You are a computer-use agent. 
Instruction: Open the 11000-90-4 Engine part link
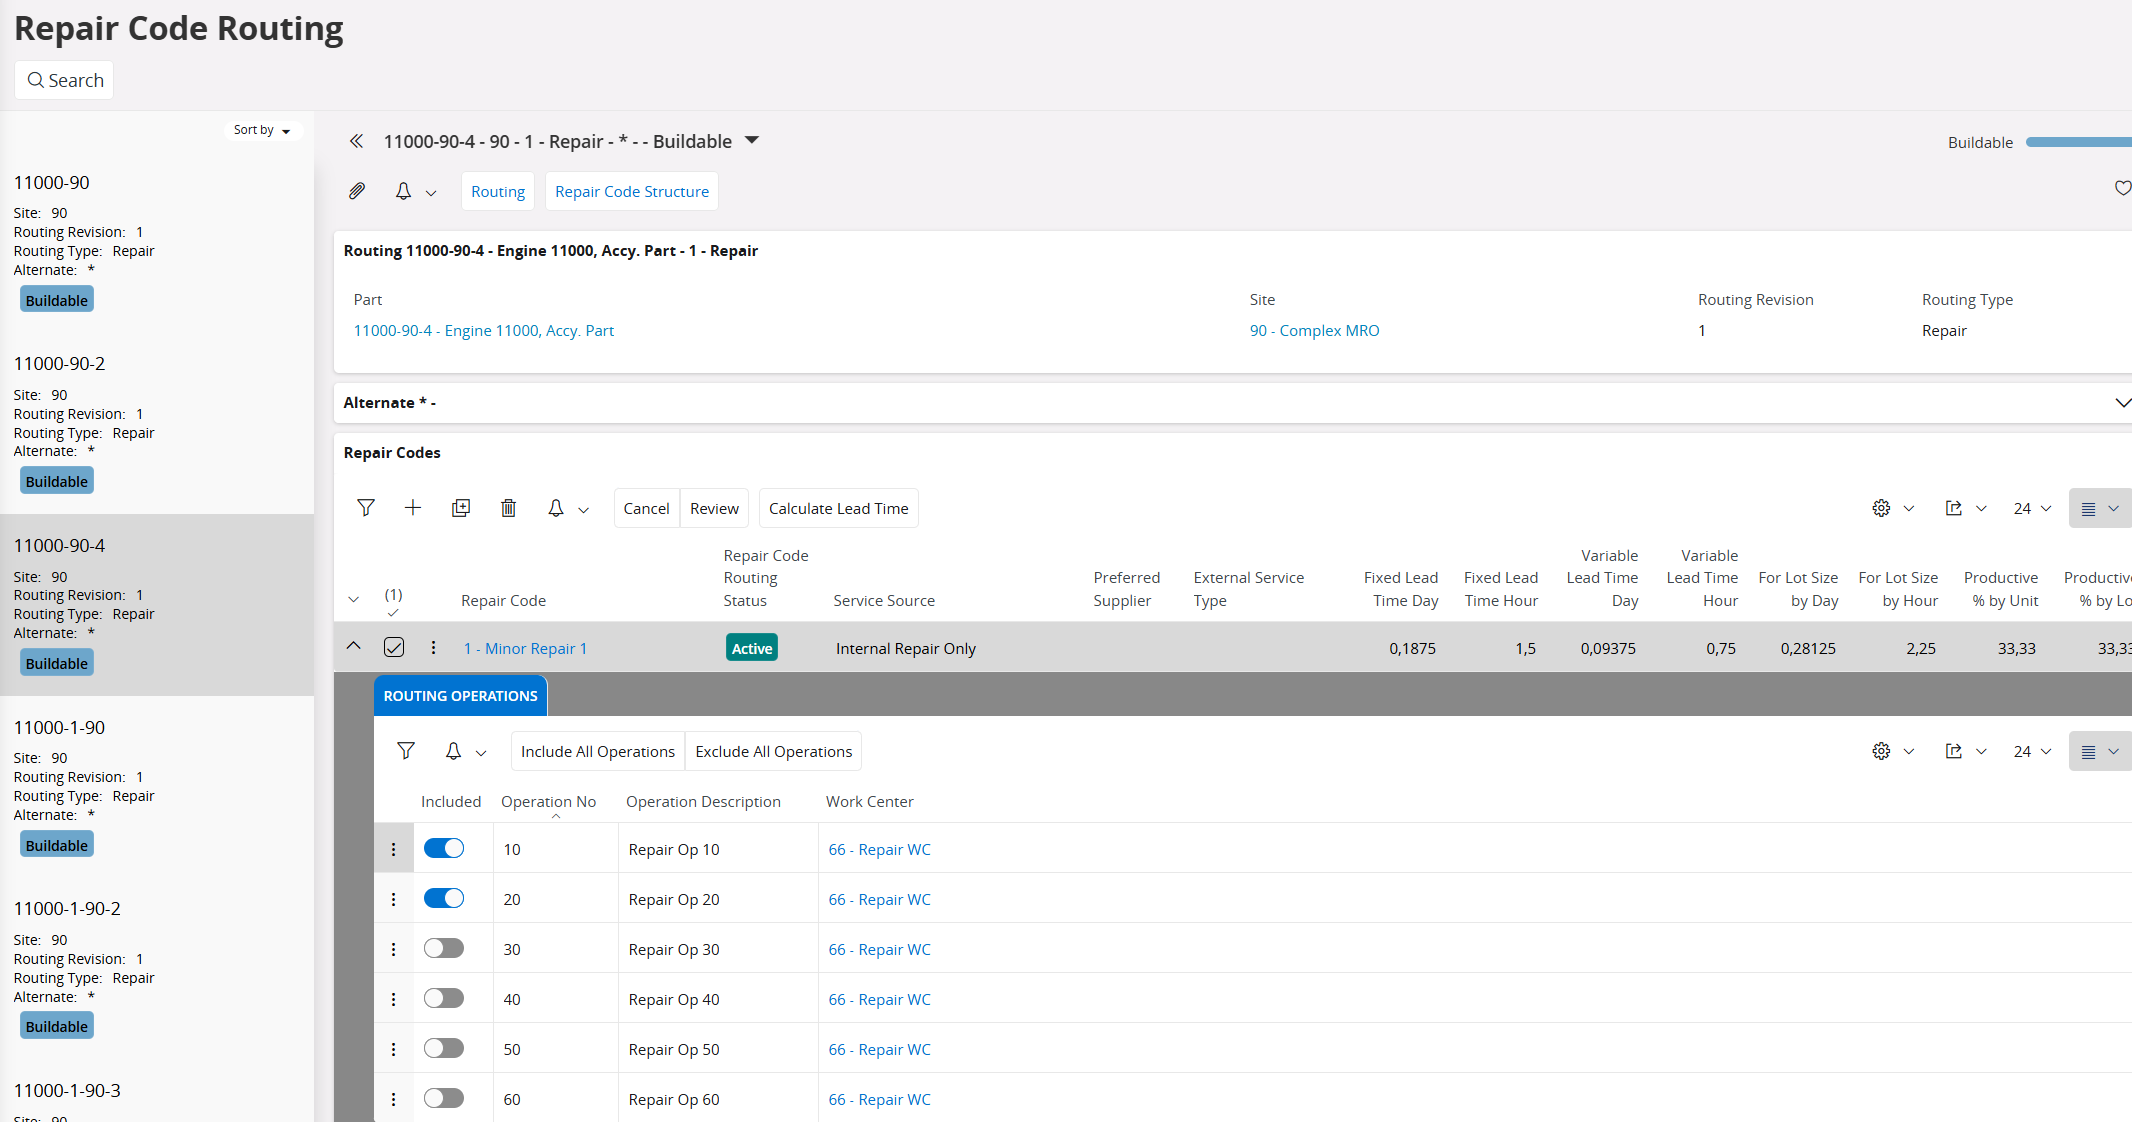(484, 330)
